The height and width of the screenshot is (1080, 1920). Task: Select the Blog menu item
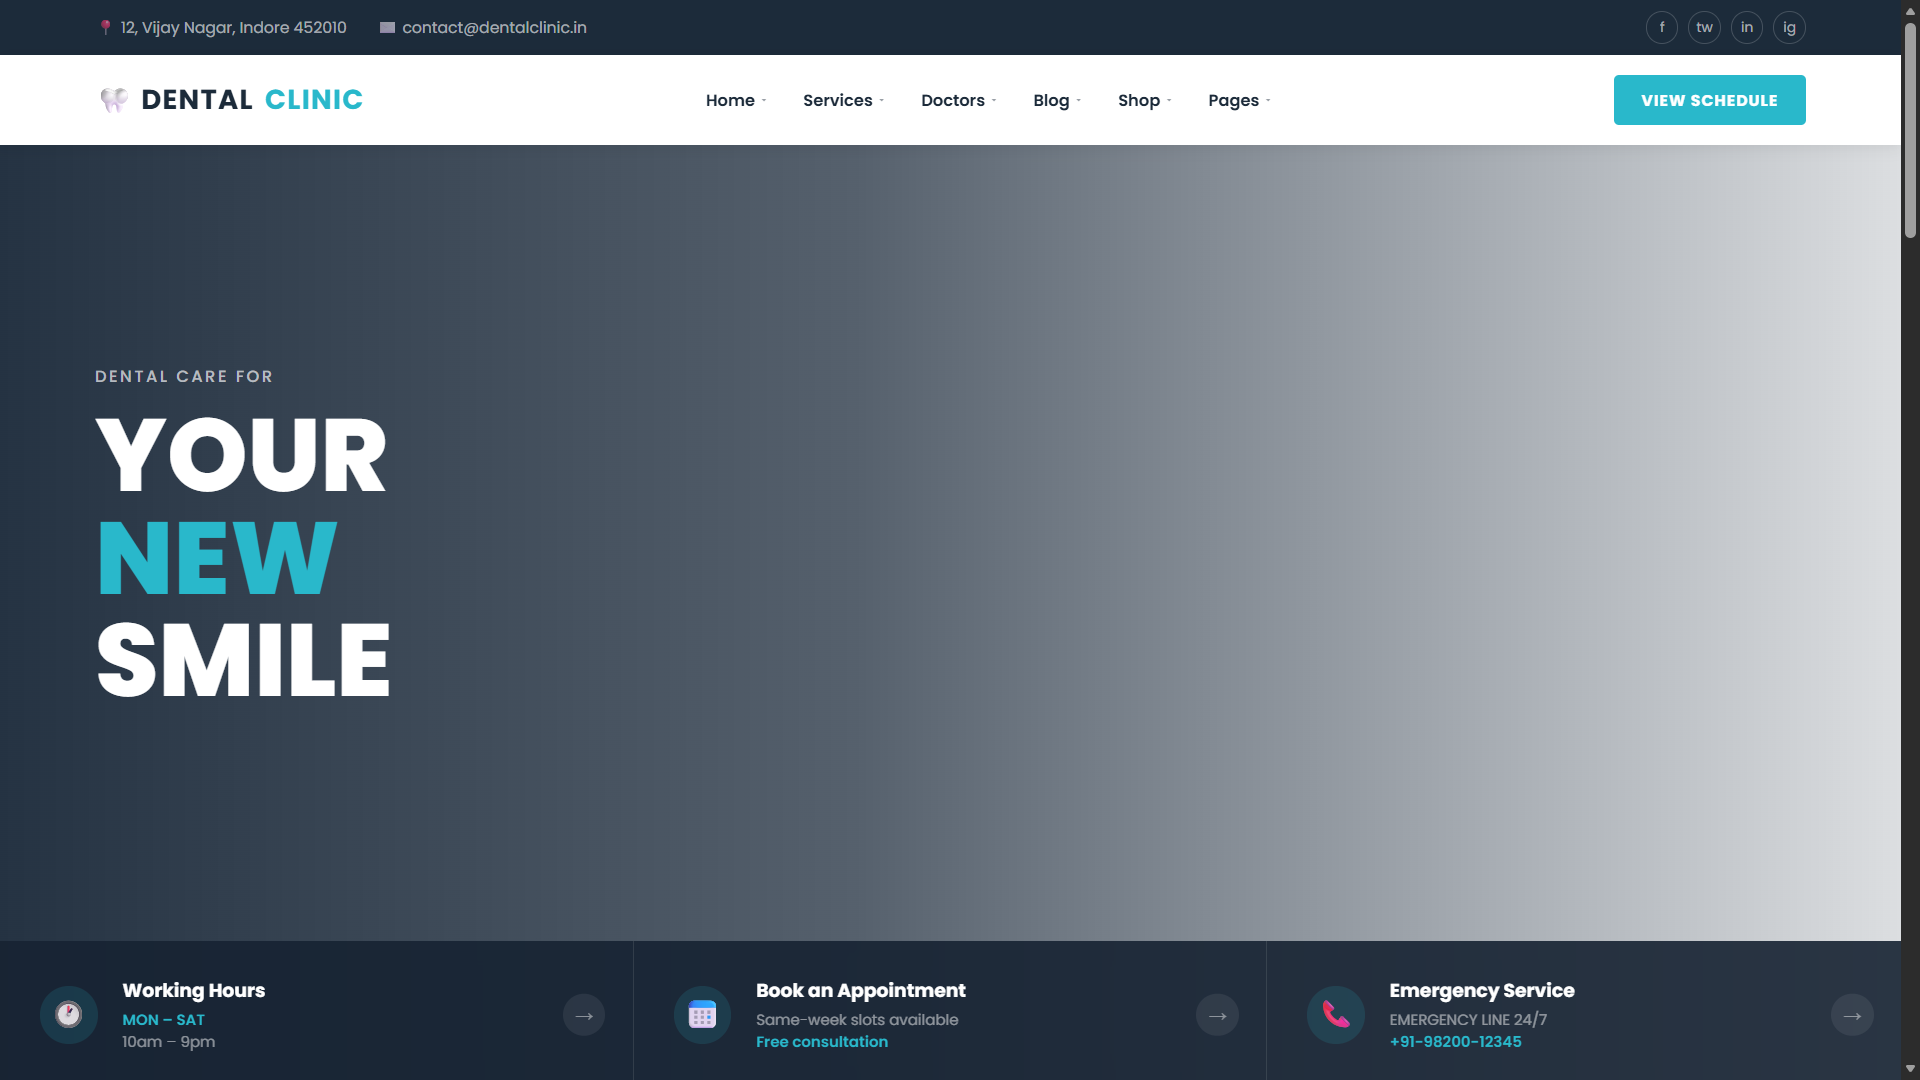pos(1056,100)
